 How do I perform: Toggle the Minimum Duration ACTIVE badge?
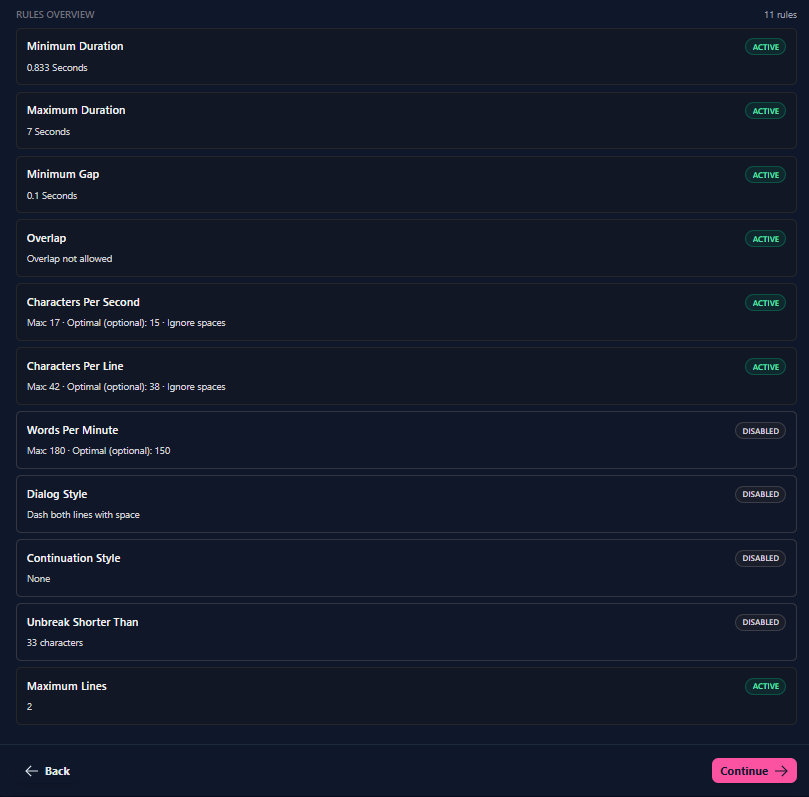tap(765, 47)
